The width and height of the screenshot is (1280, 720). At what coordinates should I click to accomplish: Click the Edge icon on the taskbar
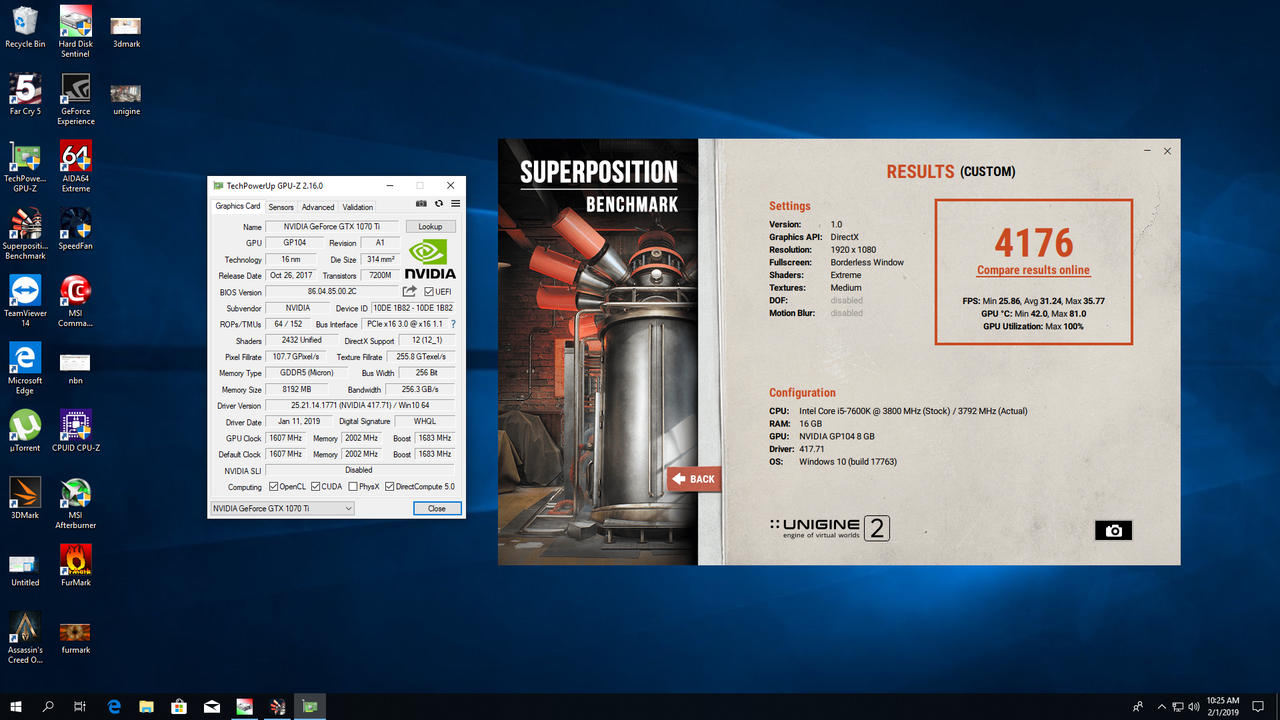tap(114, 706)
